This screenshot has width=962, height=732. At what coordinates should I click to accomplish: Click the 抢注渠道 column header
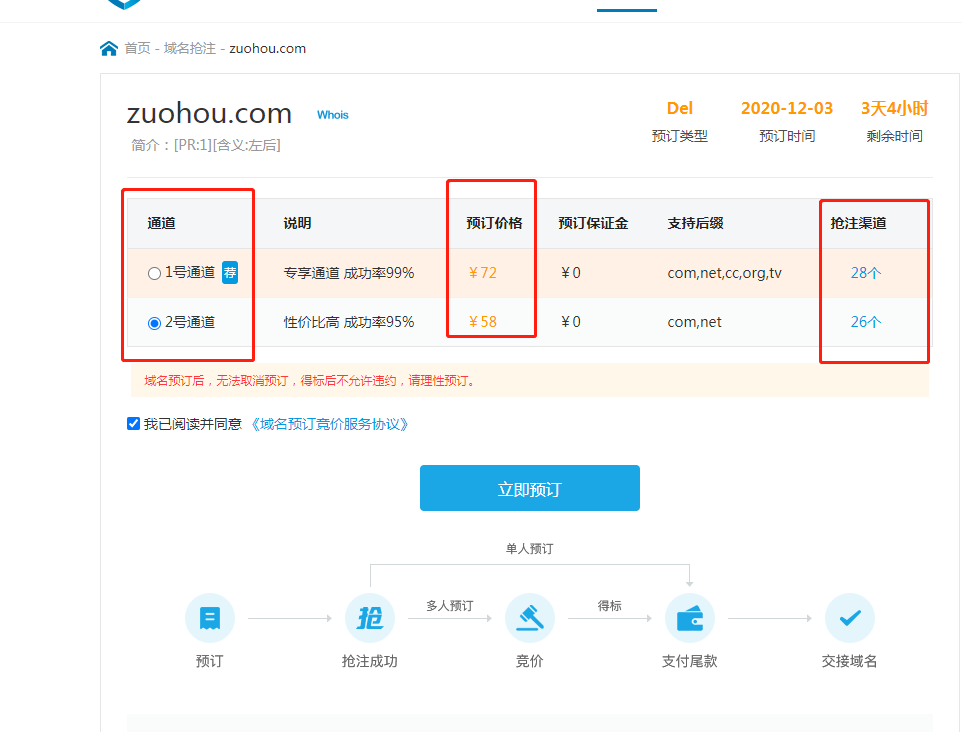coord(858,223)
